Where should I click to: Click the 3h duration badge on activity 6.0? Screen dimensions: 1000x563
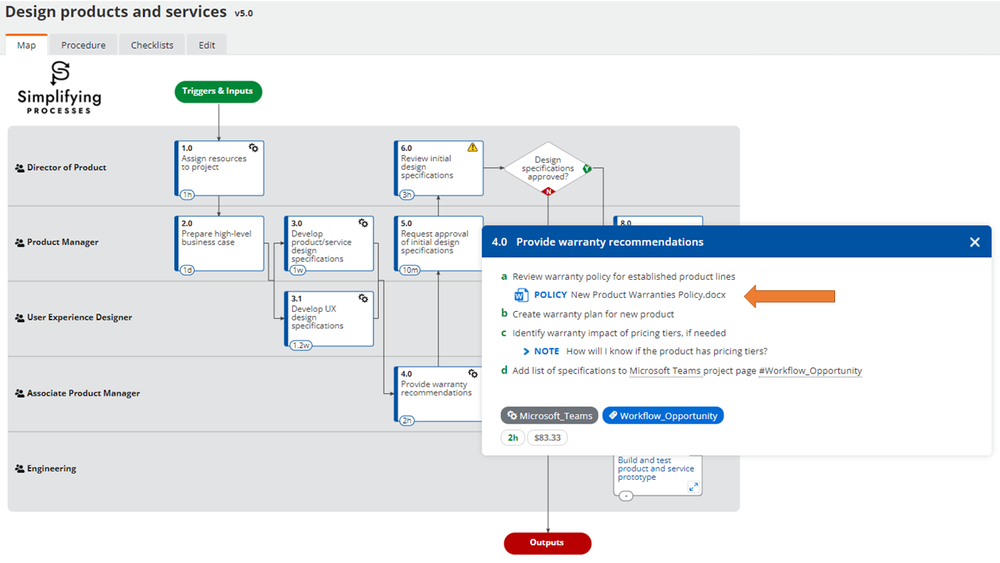(407, 194)
